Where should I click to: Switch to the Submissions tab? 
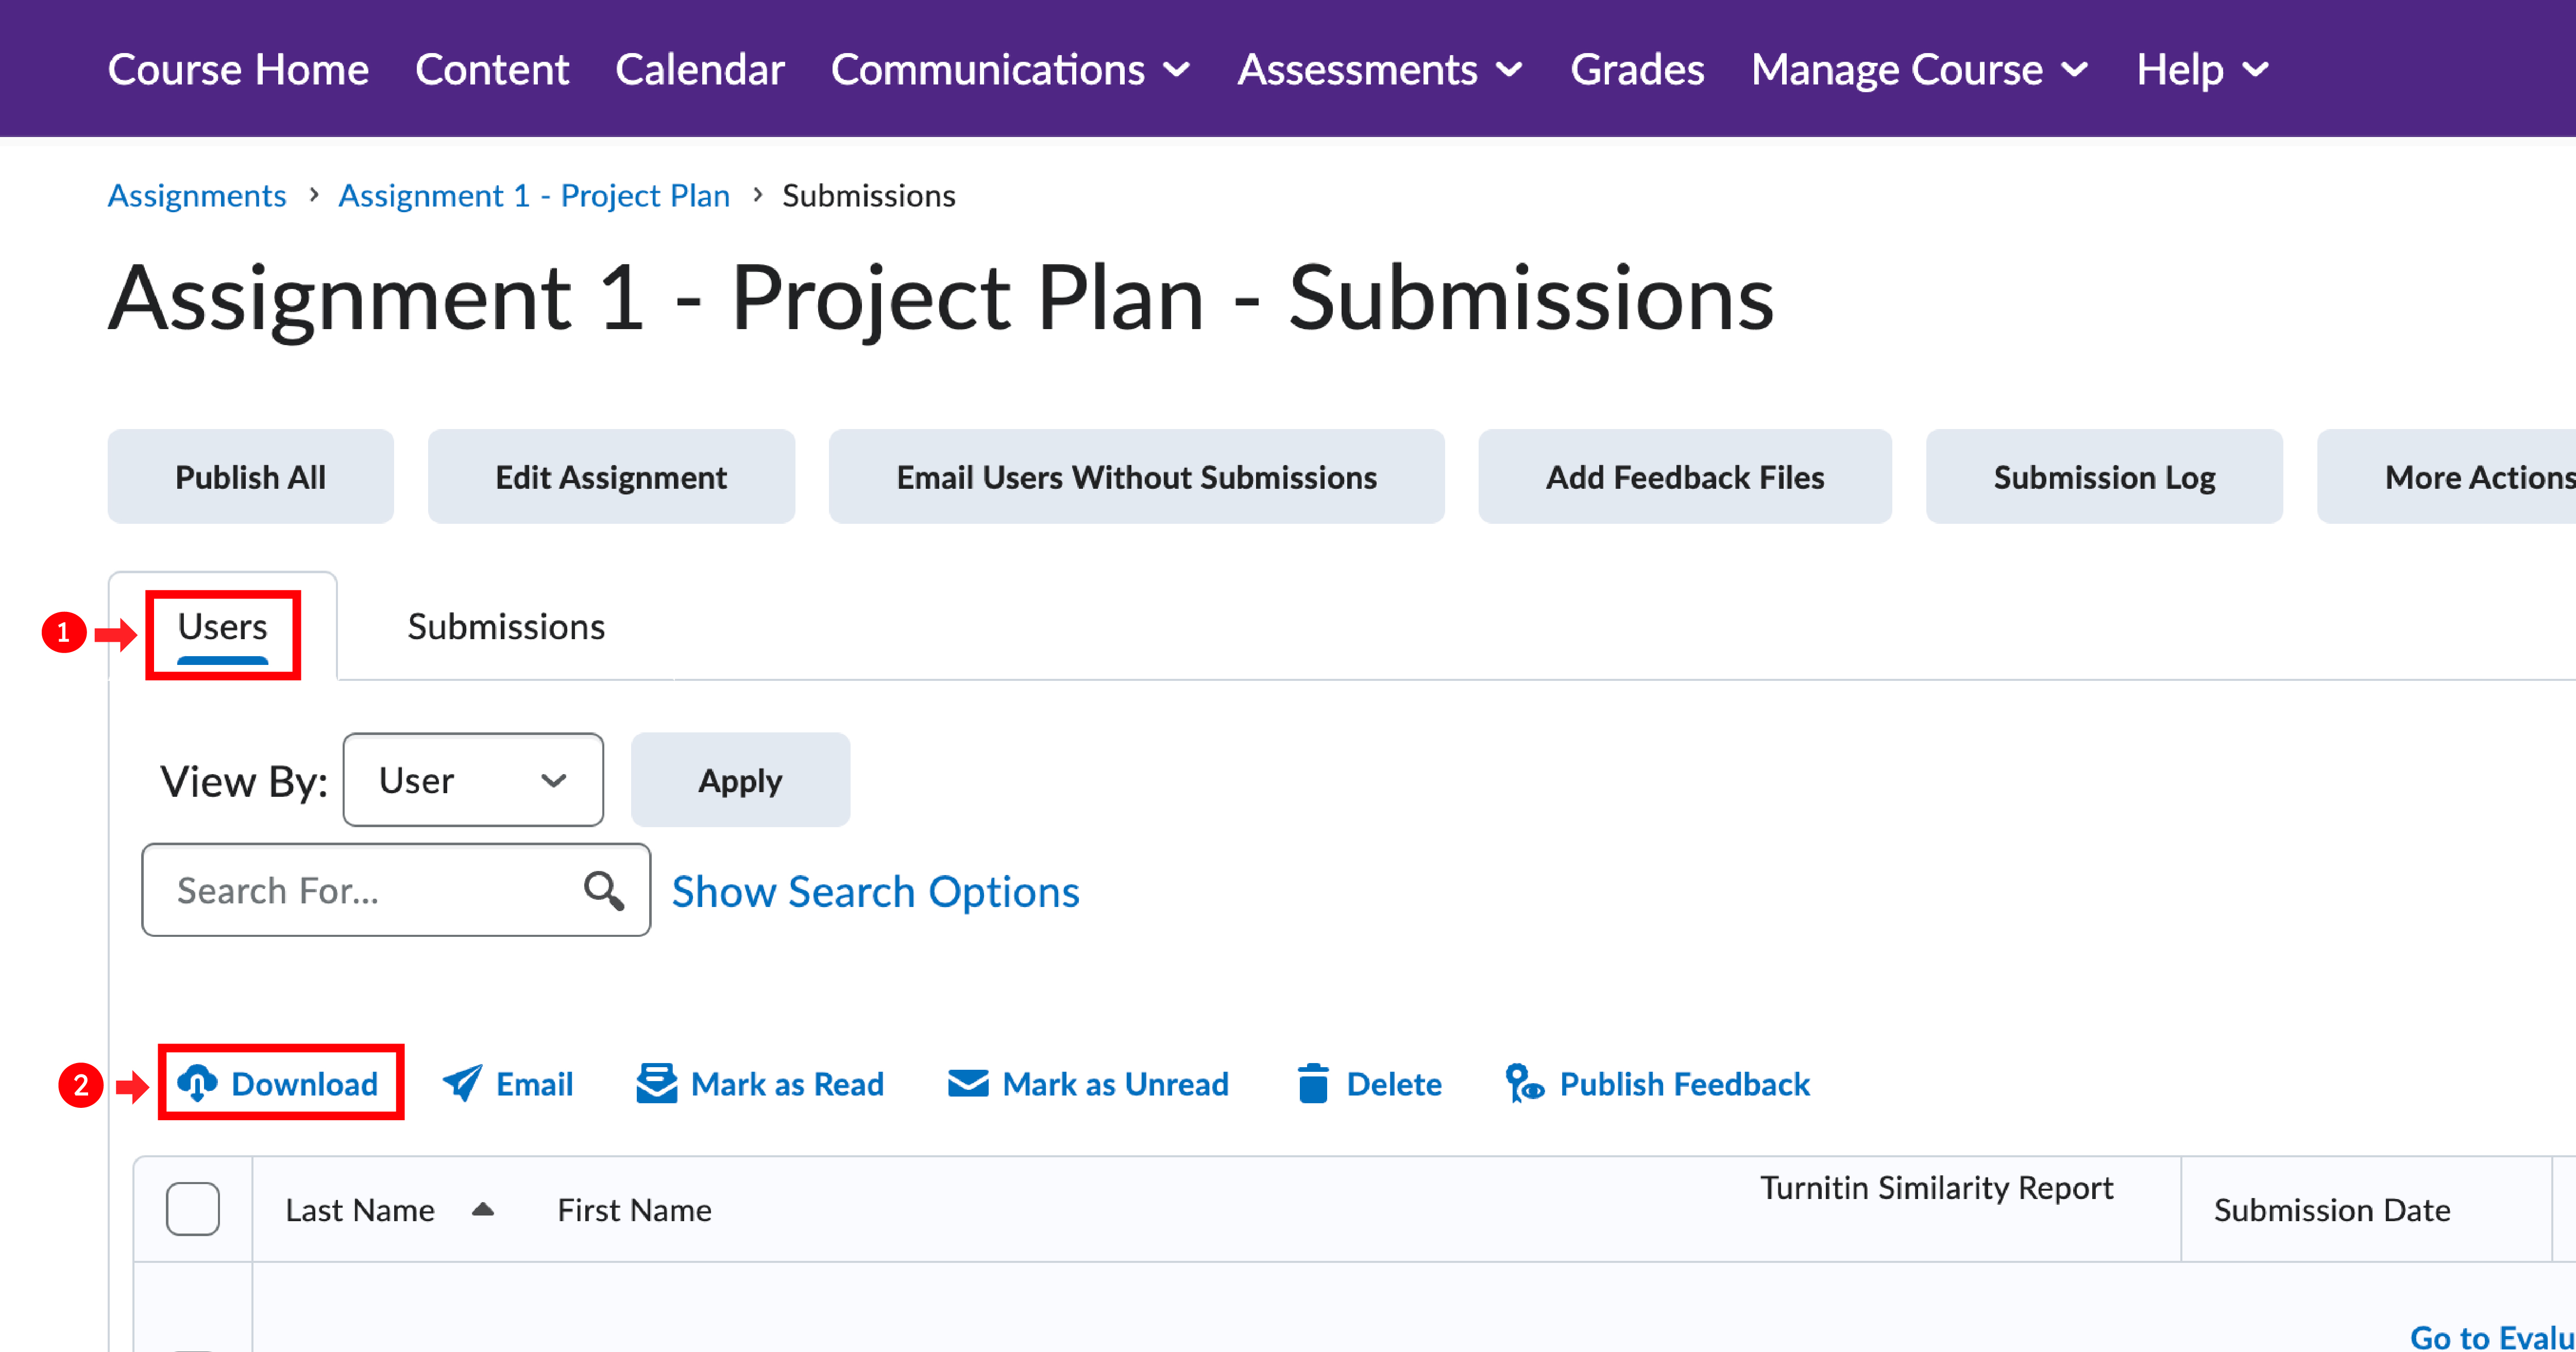pyautogui.click(x=506, y=627)
